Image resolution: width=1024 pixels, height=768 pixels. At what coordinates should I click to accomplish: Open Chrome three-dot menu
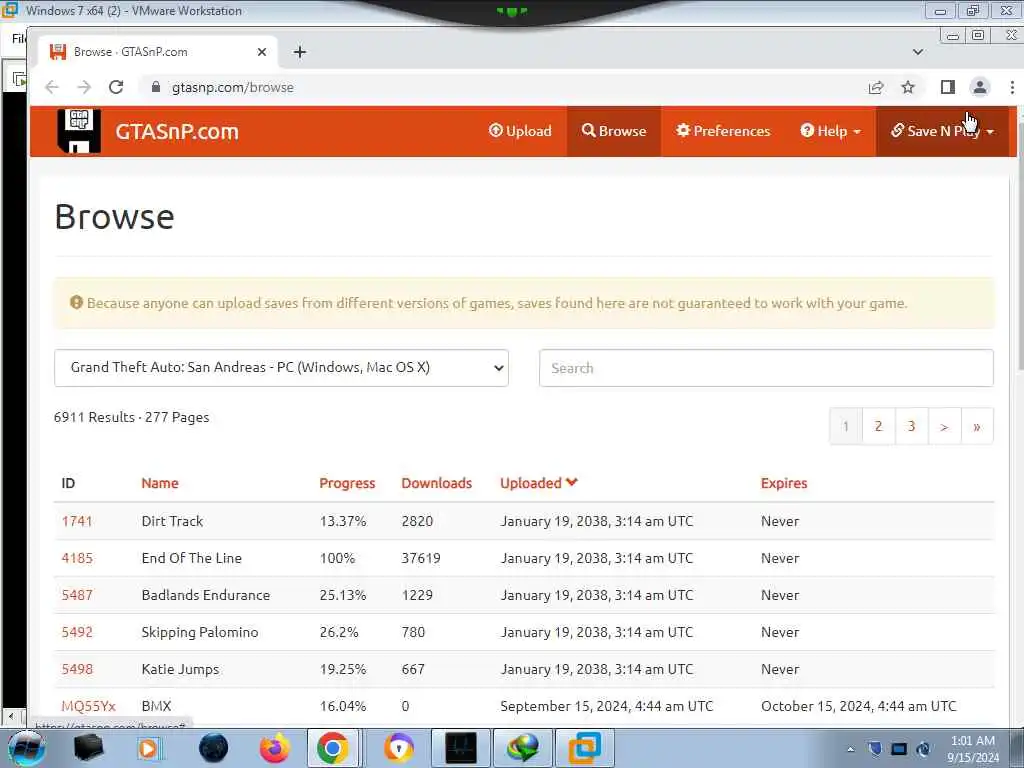pos(1012,87)
